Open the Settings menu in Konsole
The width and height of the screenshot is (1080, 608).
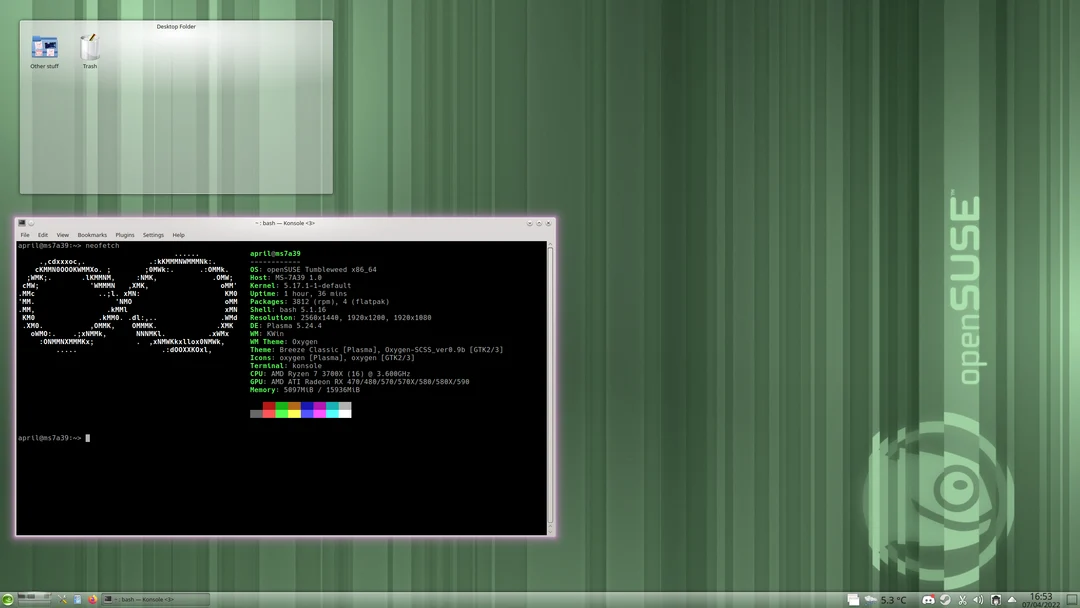[152, 234]
